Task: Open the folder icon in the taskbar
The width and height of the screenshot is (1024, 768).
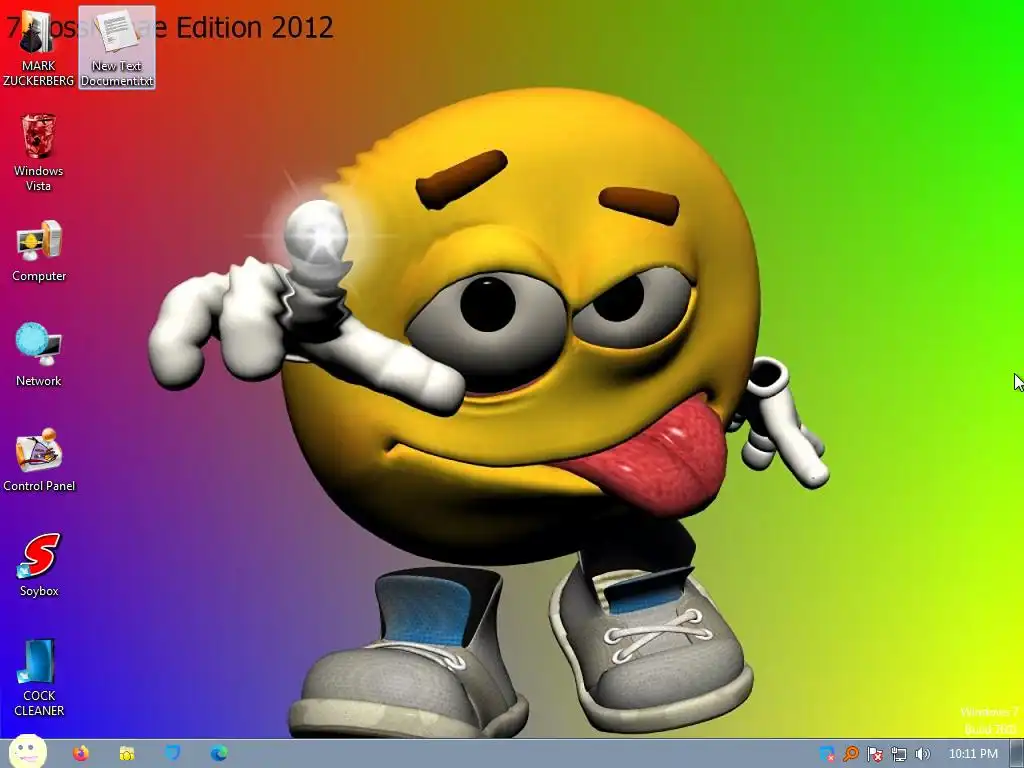Action: [127, 754]
